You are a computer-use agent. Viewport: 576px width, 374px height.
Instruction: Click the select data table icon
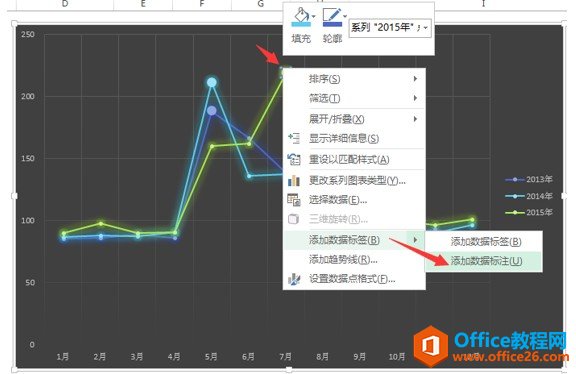(x=294, y=200)
